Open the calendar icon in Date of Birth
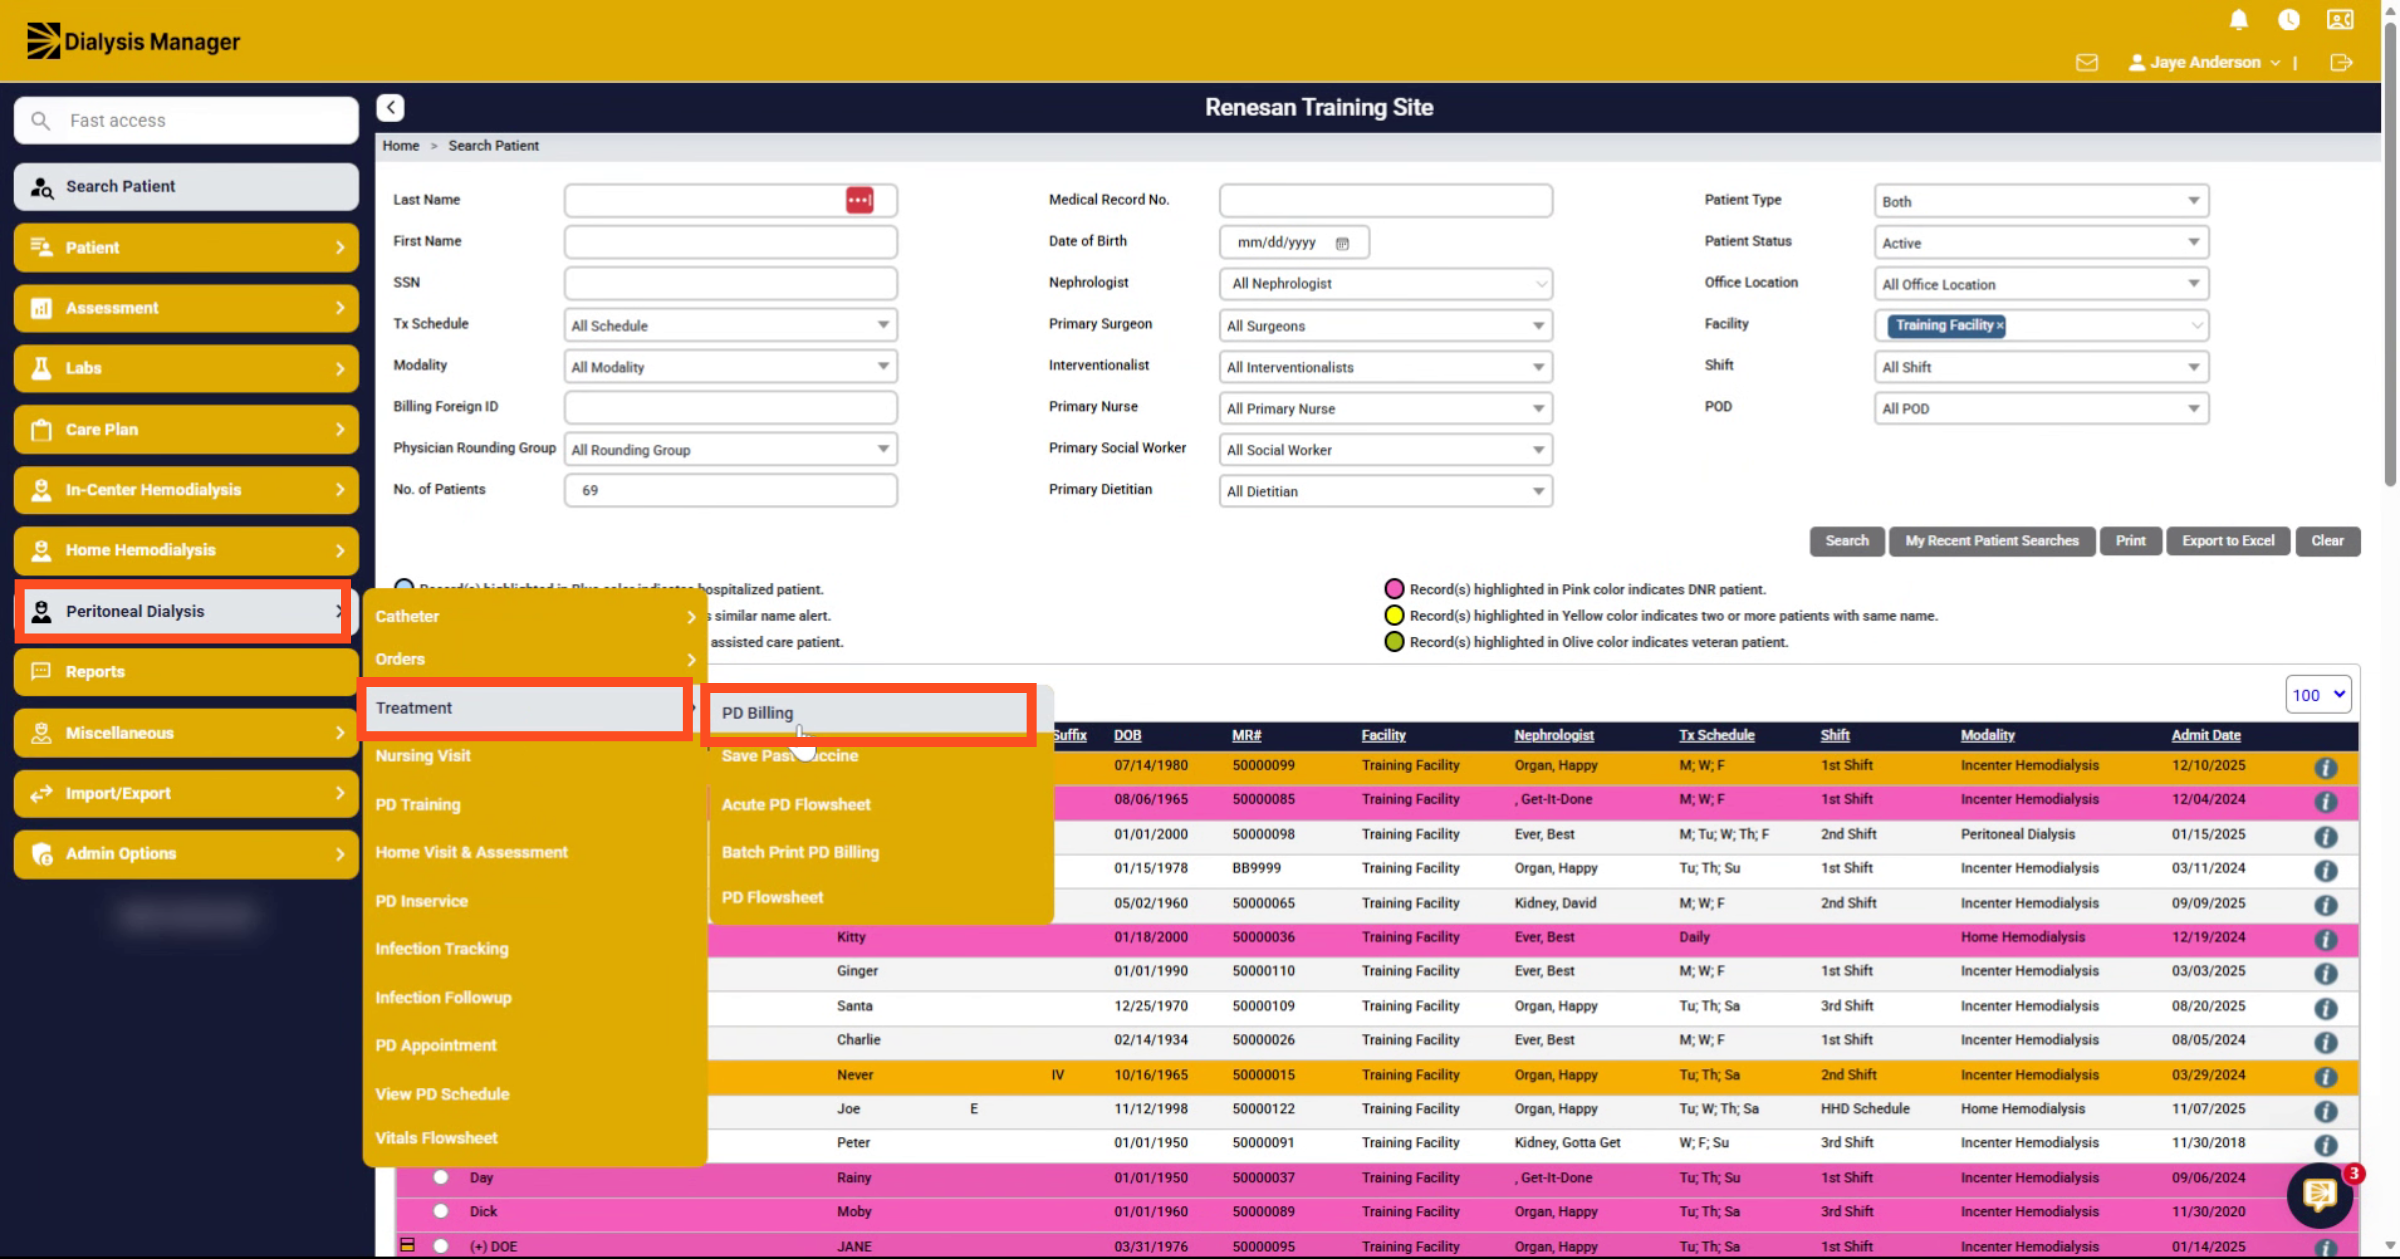Screen dimensions: 2400x1259 tap(1342, 243)
